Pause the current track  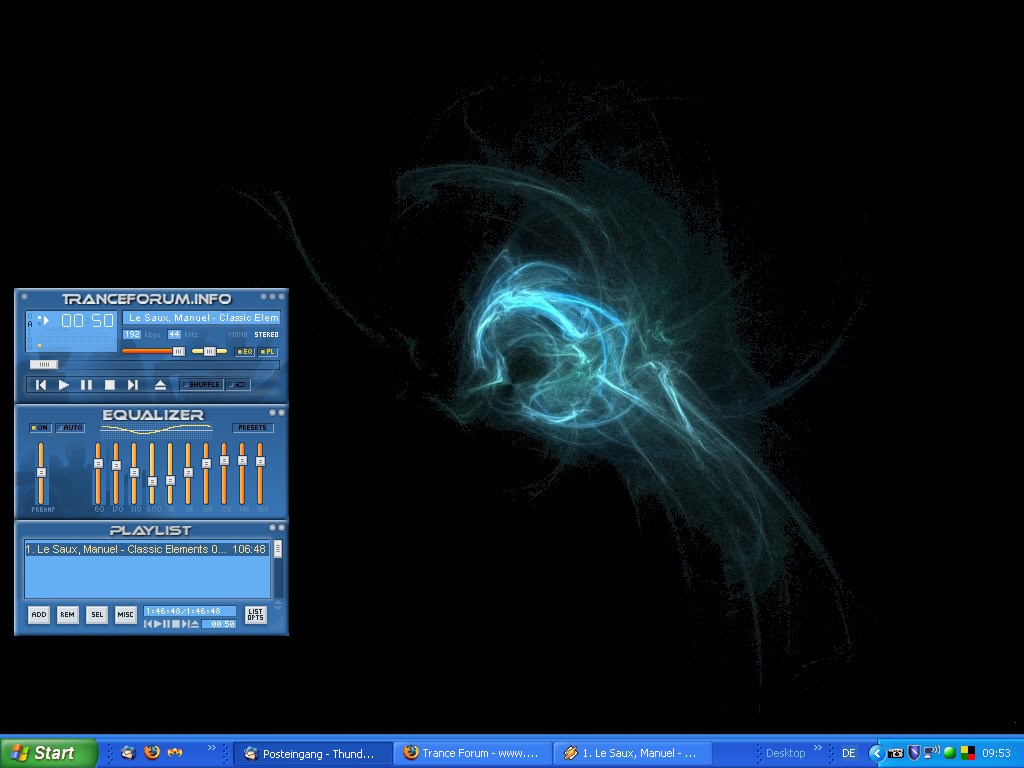click(x=86, y=385)
